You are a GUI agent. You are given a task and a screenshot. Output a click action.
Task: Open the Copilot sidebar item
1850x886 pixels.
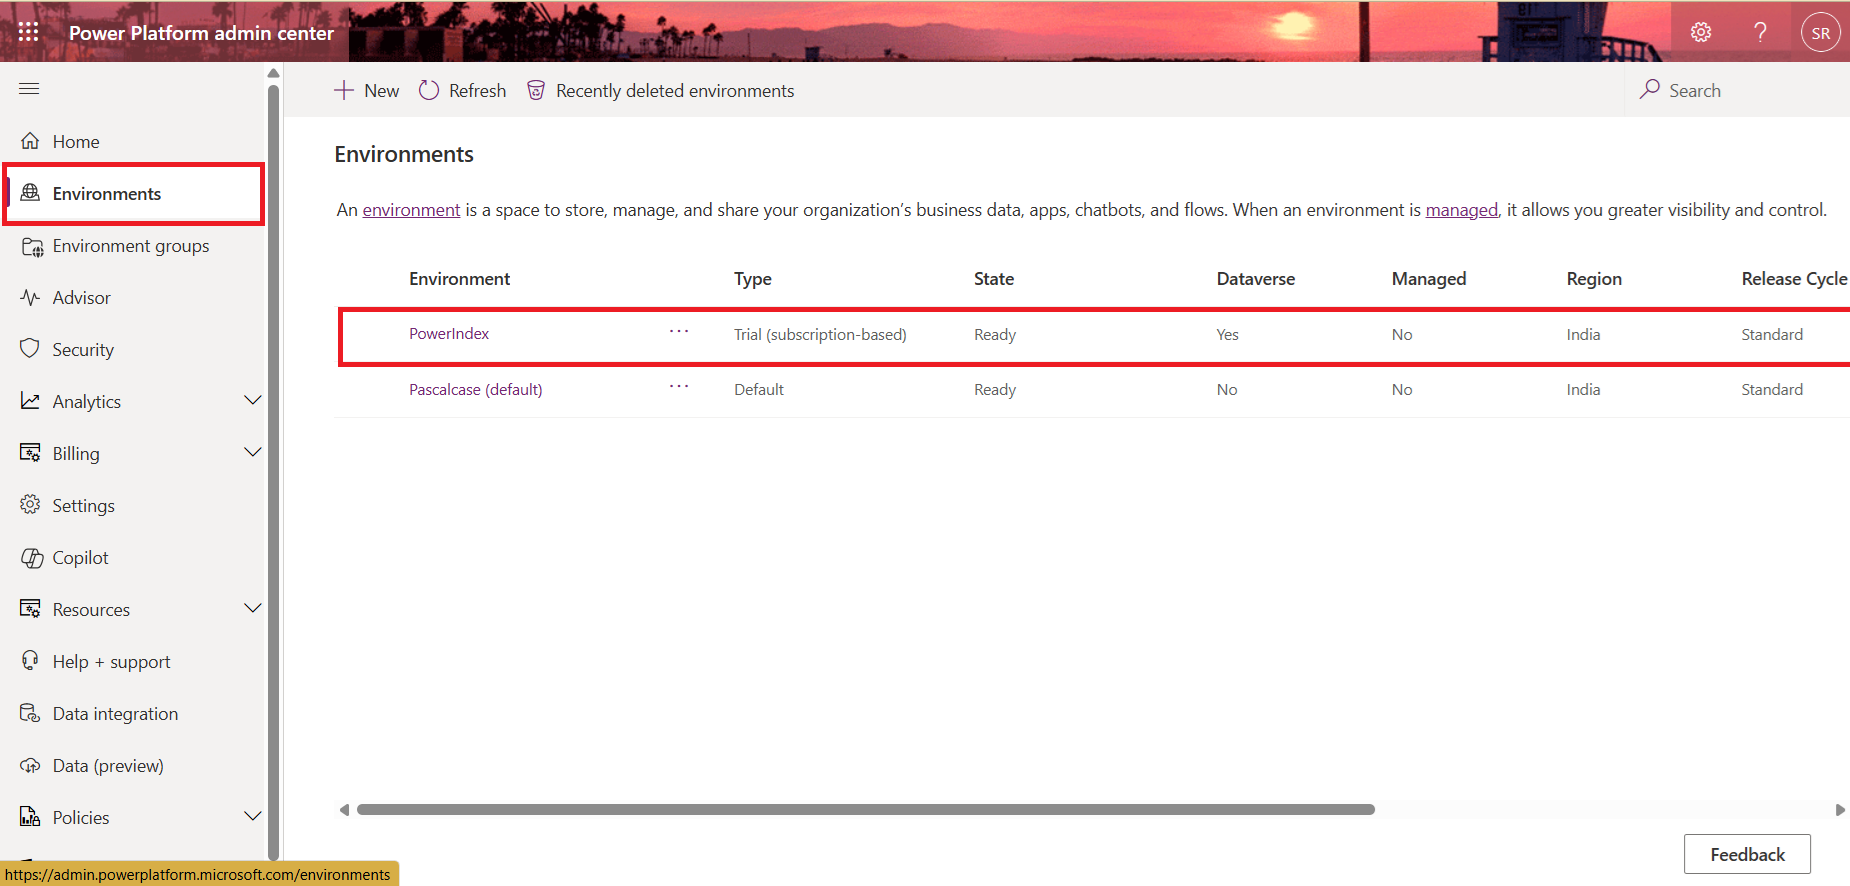pyautogui.click(x=80, y=558)
